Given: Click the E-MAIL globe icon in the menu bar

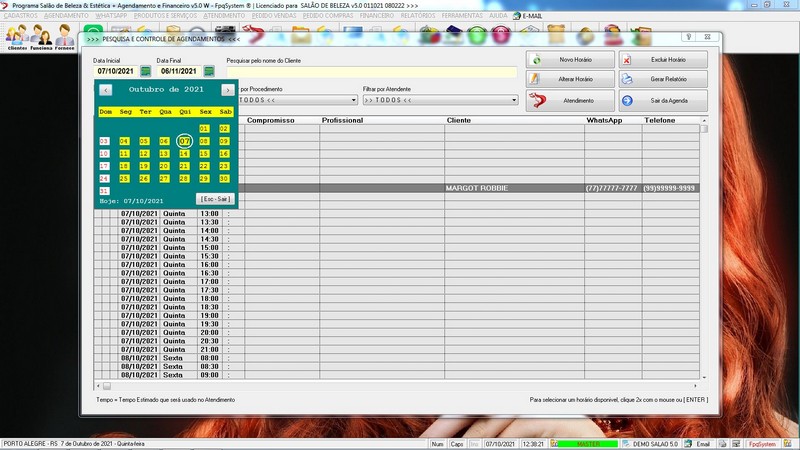Looking at the screenshot, I should 517,16.
